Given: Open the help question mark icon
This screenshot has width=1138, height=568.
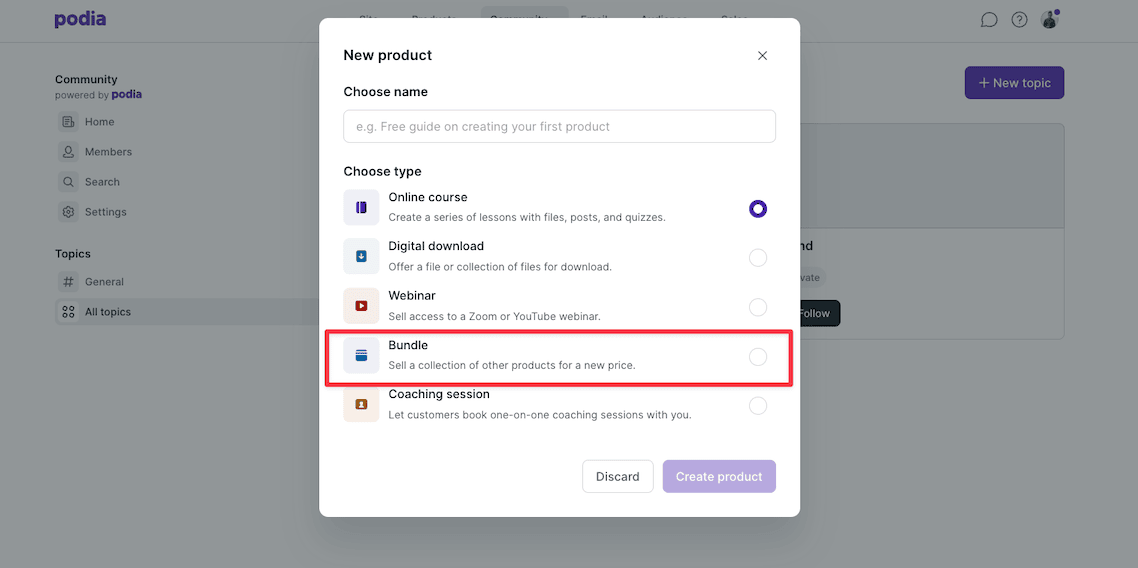Looking at the screenshot, I should (x=1019, y=20).
